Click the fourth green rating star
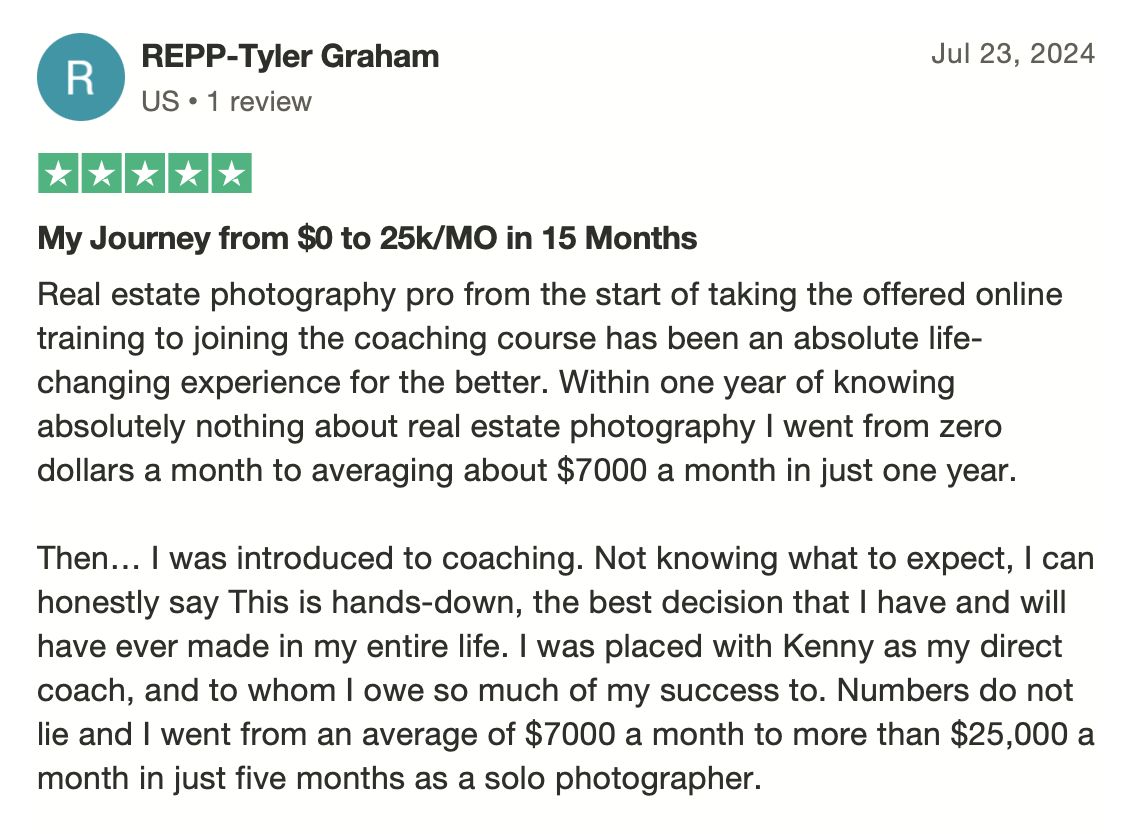Image resolution: width=1144 pixels, height=834 pixels. coord(188,174)
